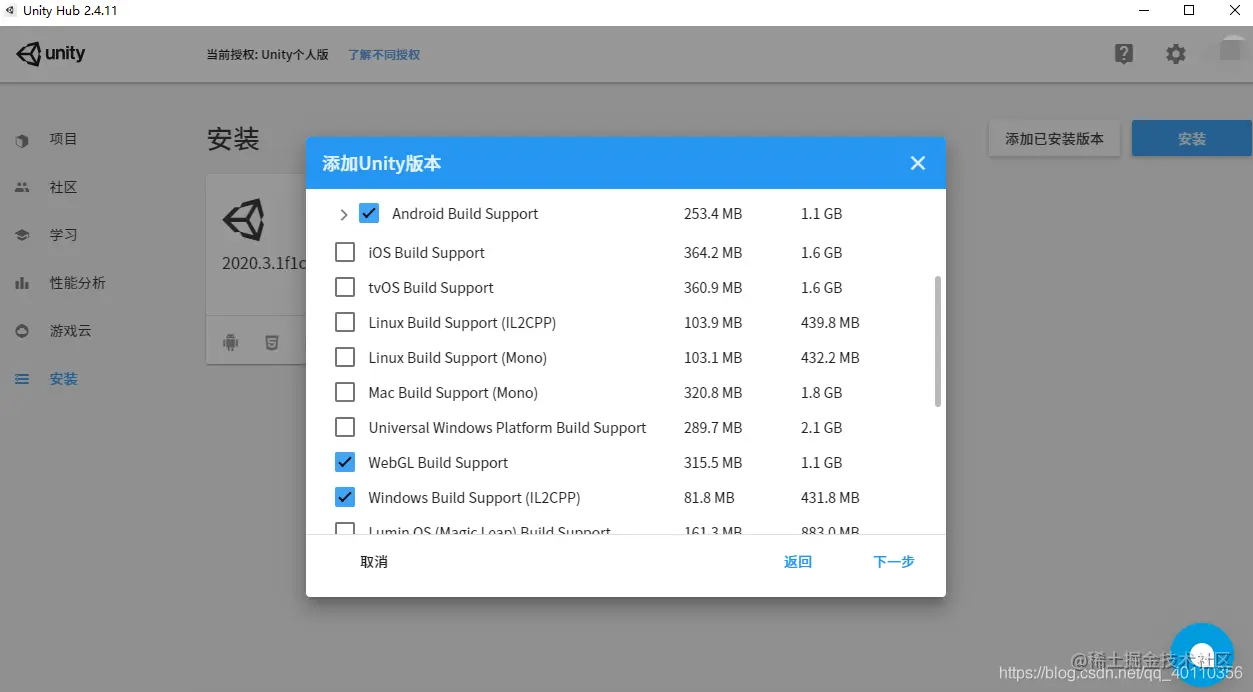This screenshot has width=1253, height=692.
Task: Click the blue 安装 button
Action: [1192, 139]
